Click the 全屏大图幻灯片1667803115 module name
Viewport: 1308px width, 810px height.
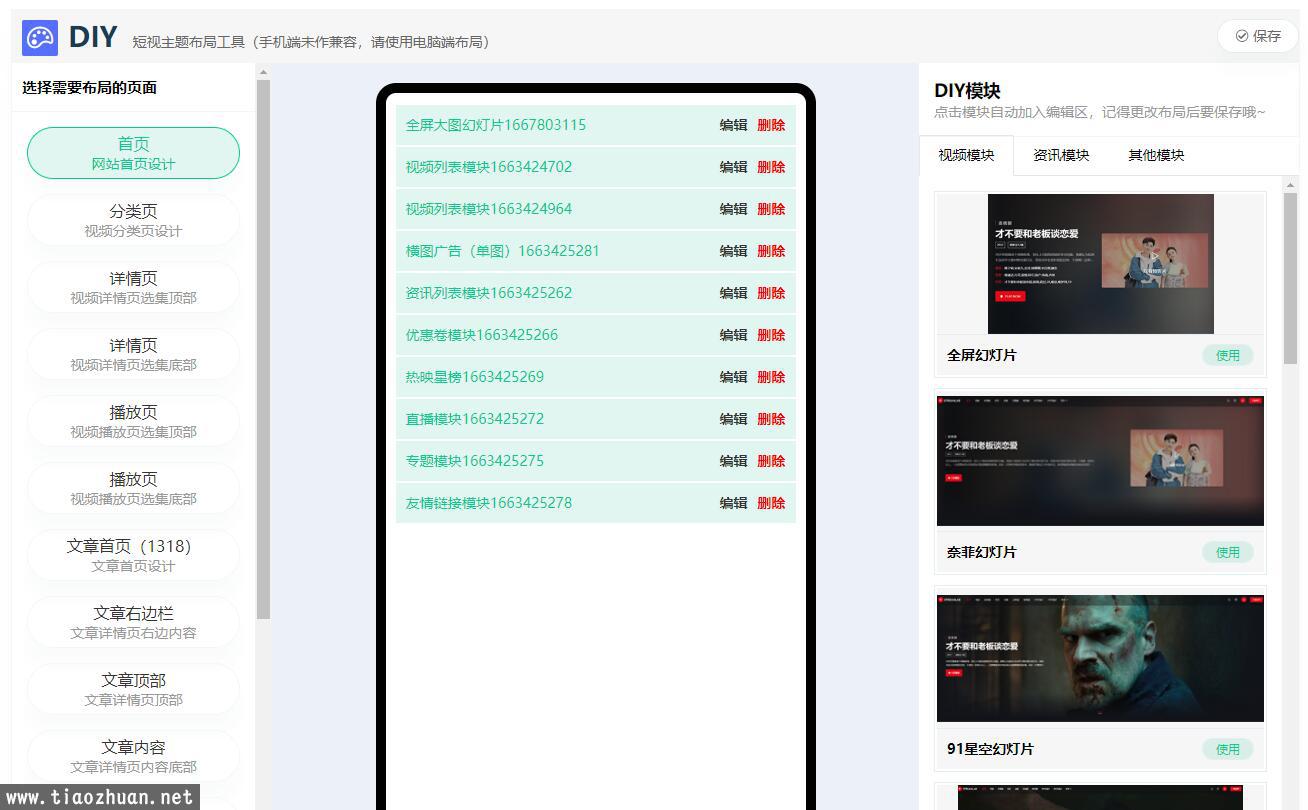tap(496, 125)
